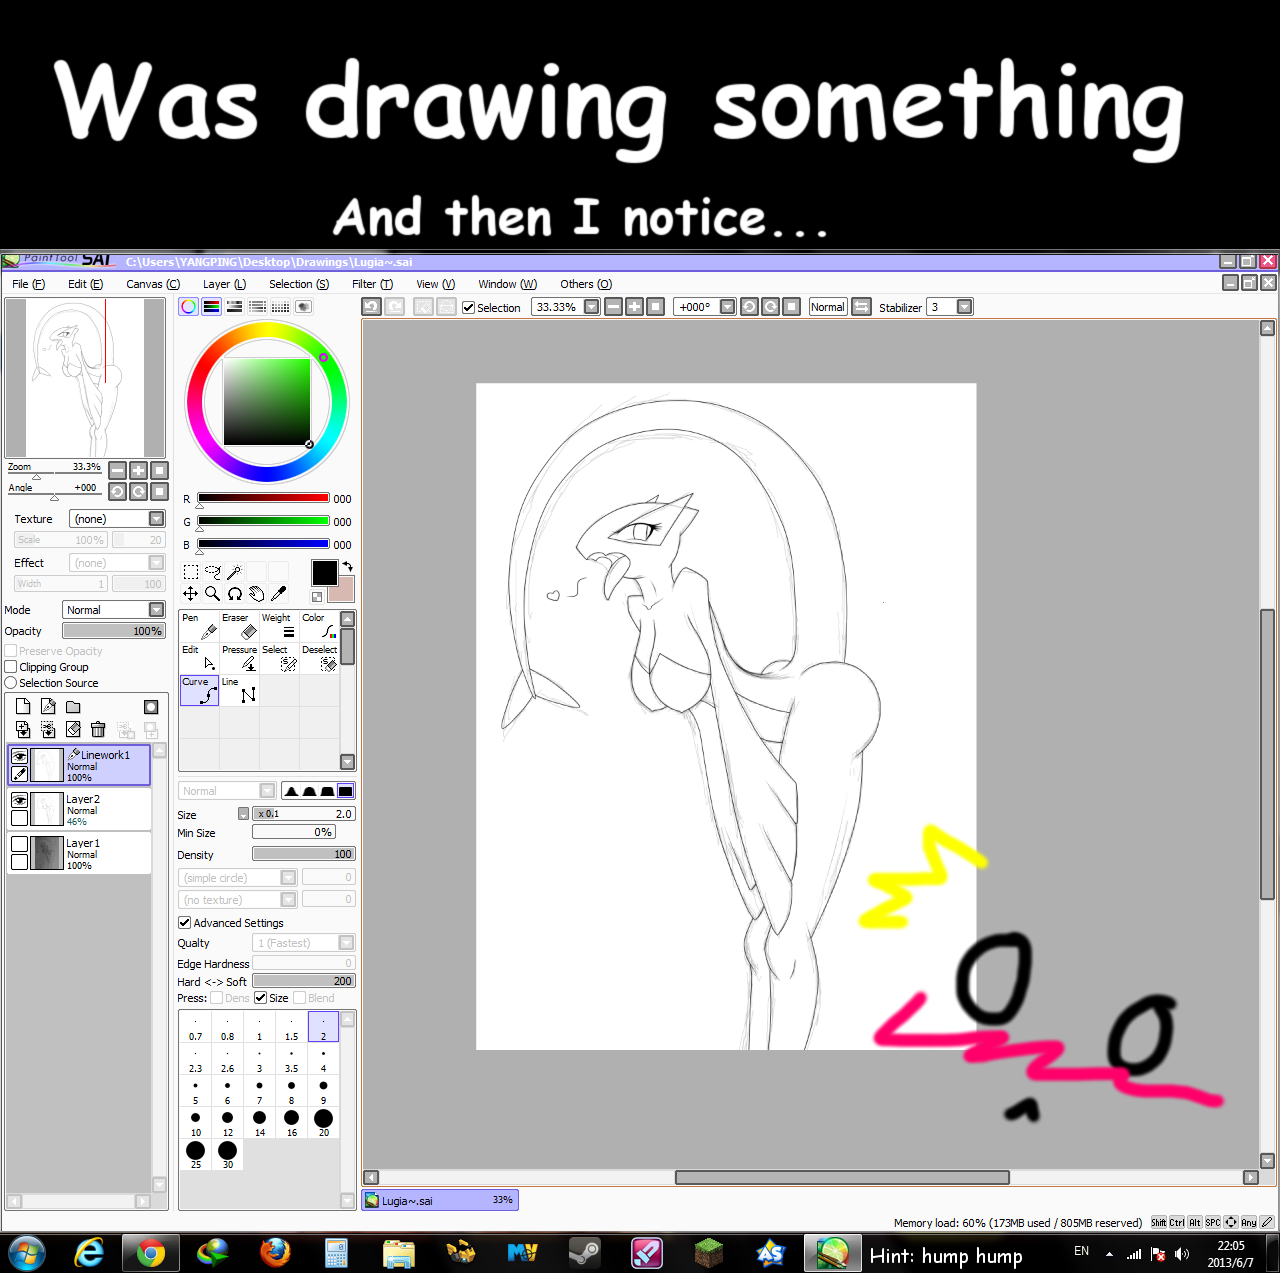The image size is (1280, 1273).
Task: Click the foreground black color swatch
Action: point(324,572)
